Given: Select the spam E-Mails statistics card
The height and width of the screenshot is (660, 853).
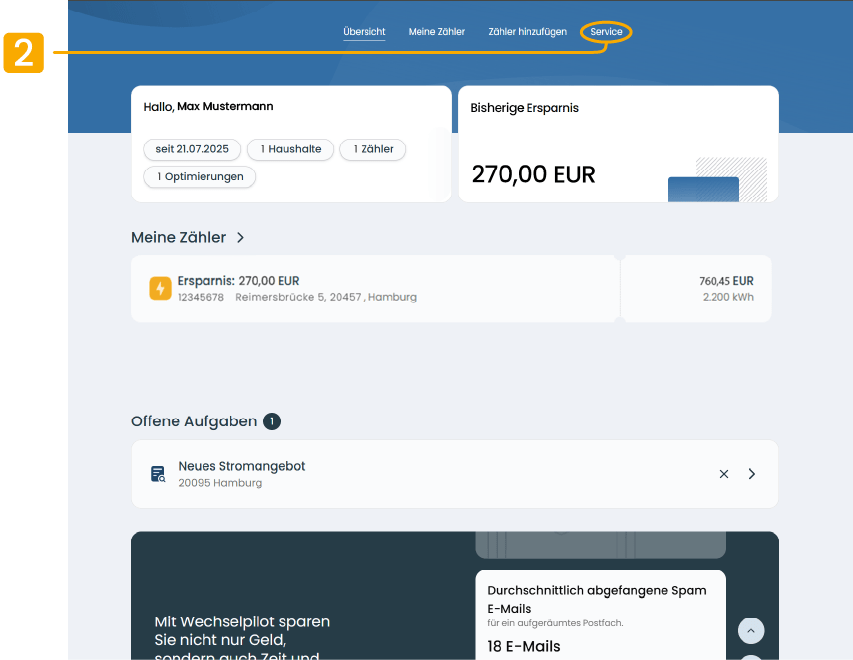Looking at the screenshot, I should click(600, 615).
